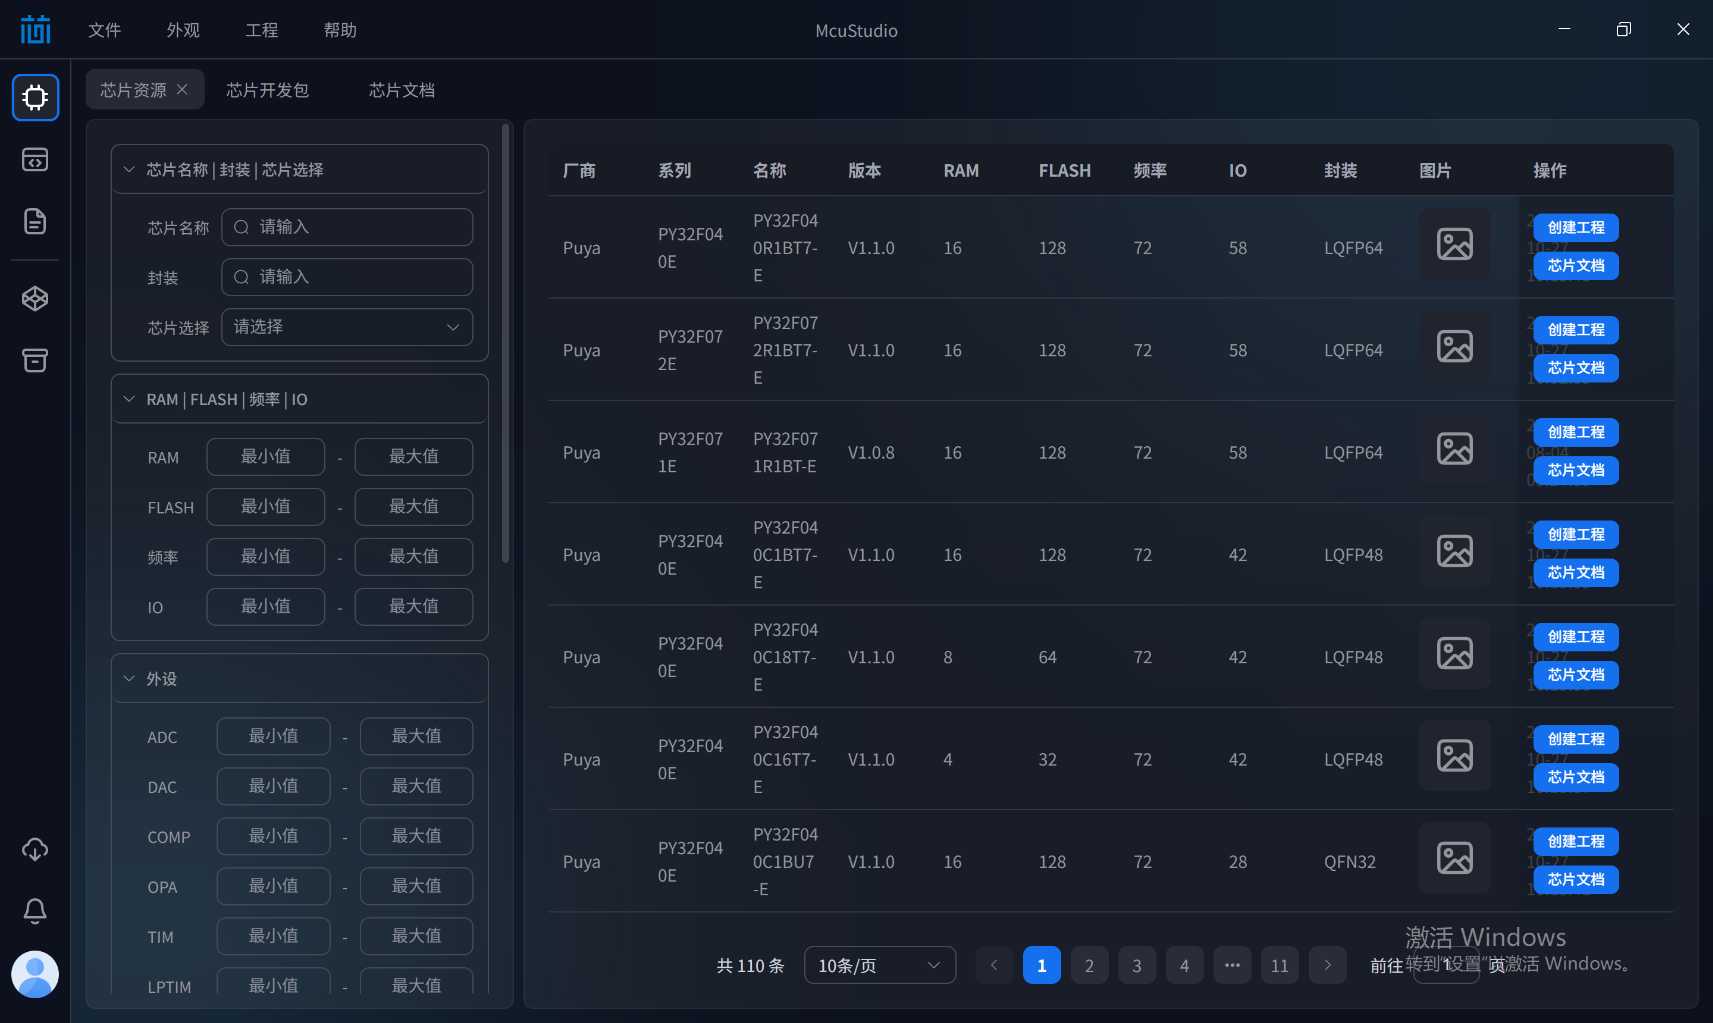View image of PY32F040R1BT7-E chip
Viewport: 1713px width, 1023px height.
pos(1454,244)
